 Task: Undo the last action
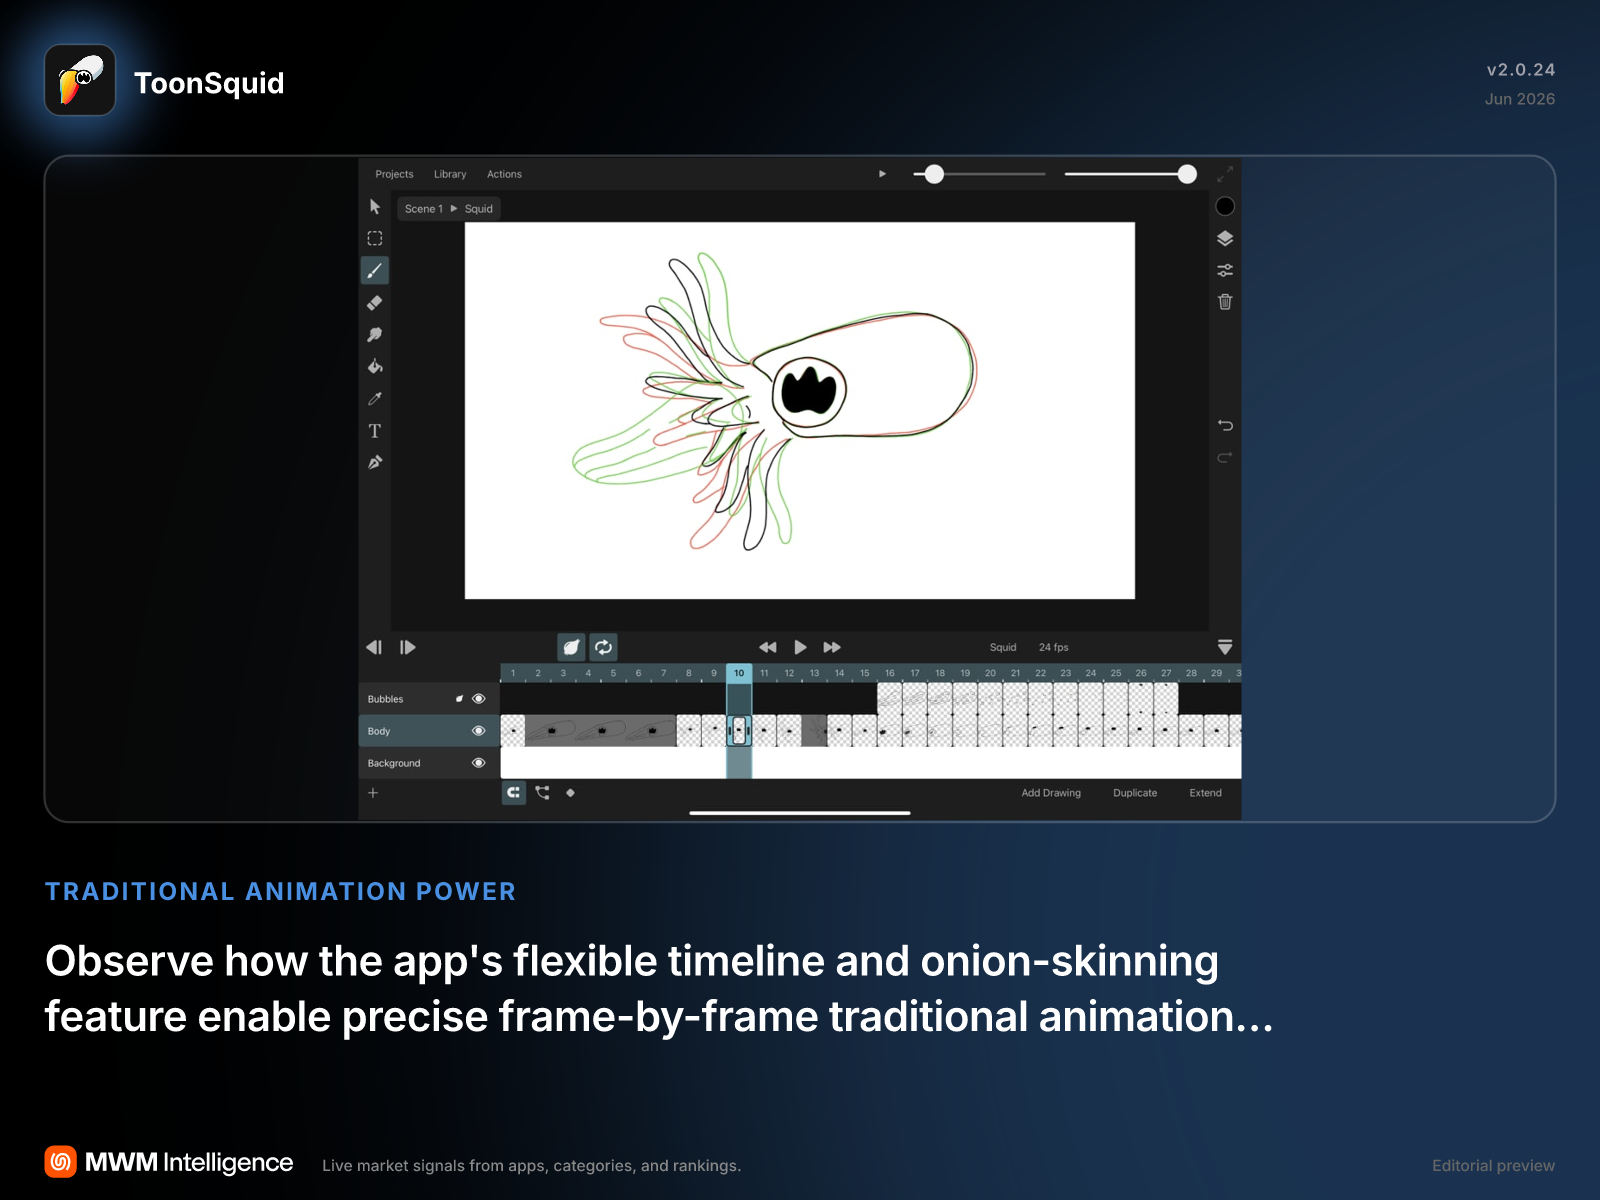tap(1225, 426)
